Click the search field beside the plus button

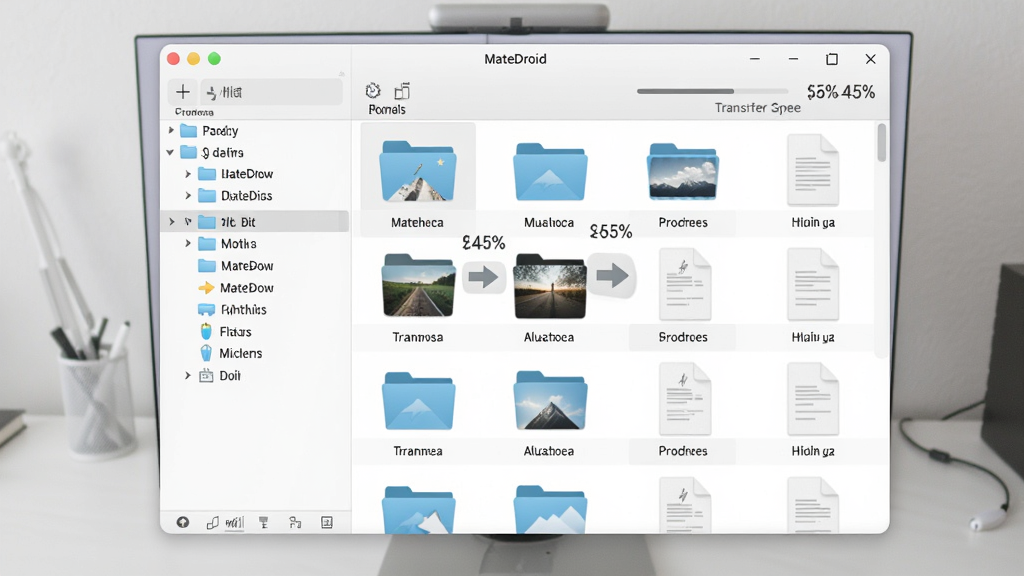(x=272, y=92)
